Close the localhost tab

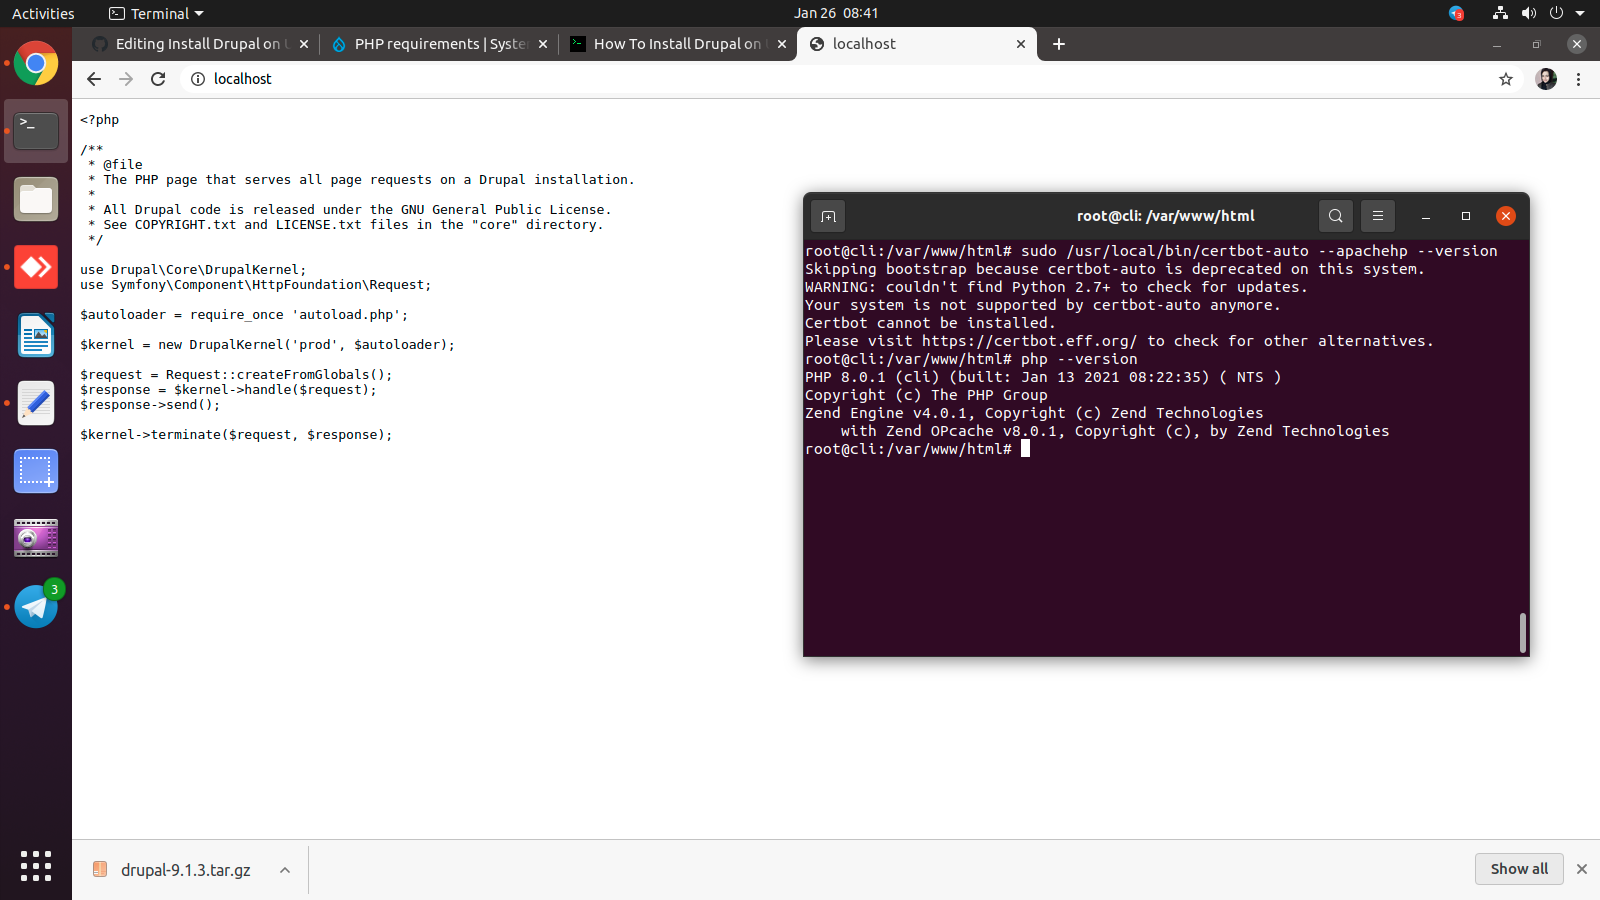tap(1021, 44)
